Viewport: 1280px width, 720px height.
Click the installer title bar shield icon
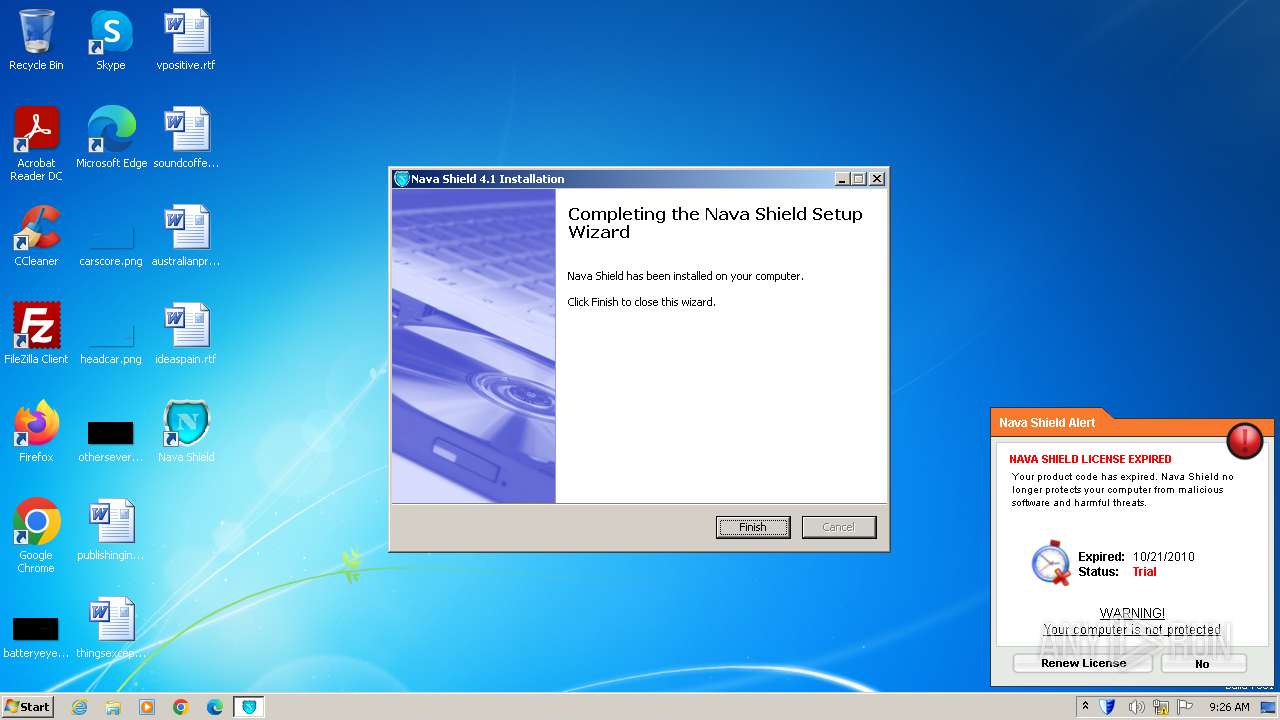[402, 179]
